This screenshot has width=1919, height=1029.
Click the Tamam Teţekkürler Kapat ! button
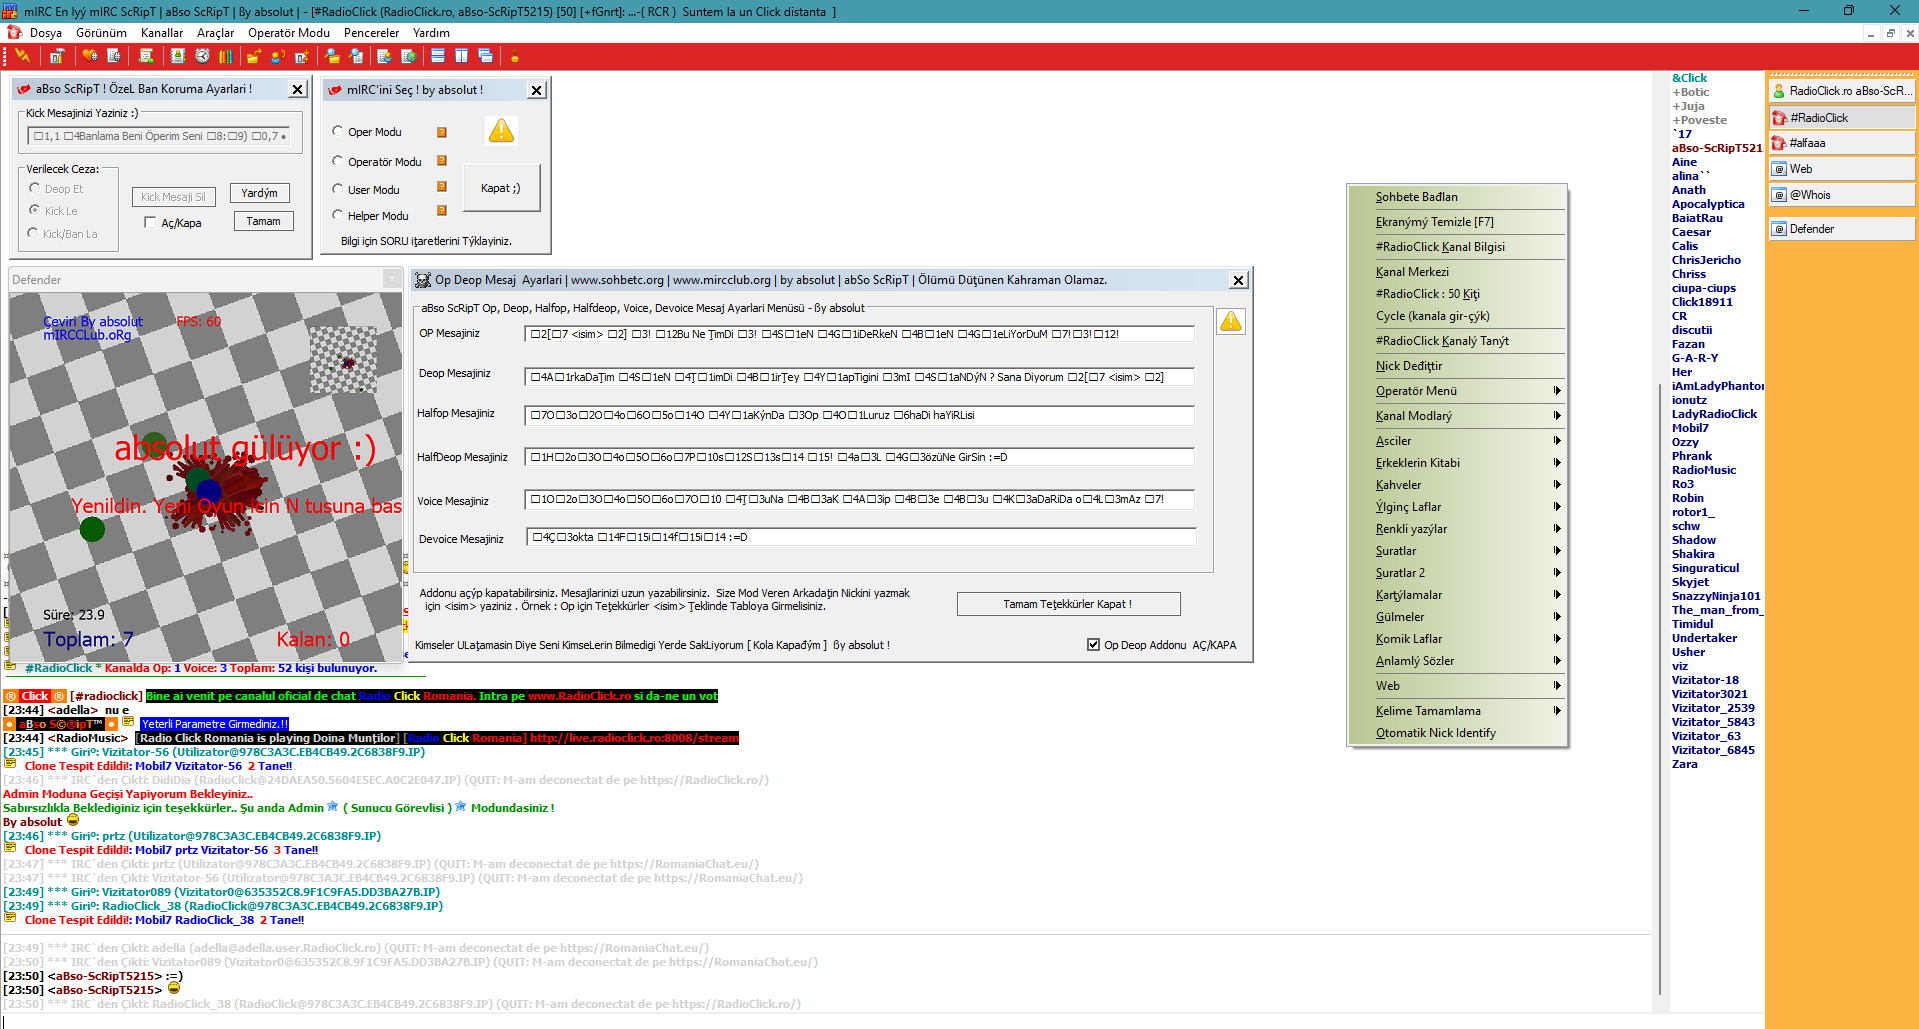point(1068,604)
